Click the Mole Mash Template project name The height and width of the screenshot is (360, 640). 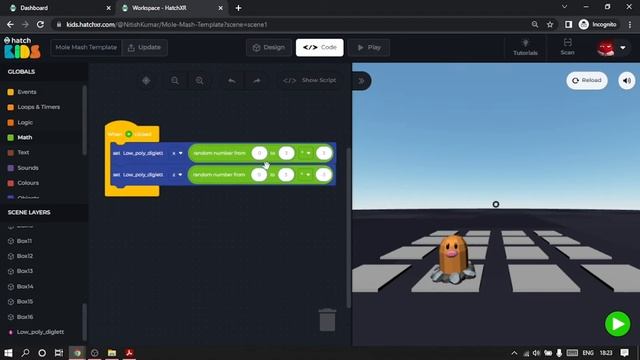coord(86,47)
